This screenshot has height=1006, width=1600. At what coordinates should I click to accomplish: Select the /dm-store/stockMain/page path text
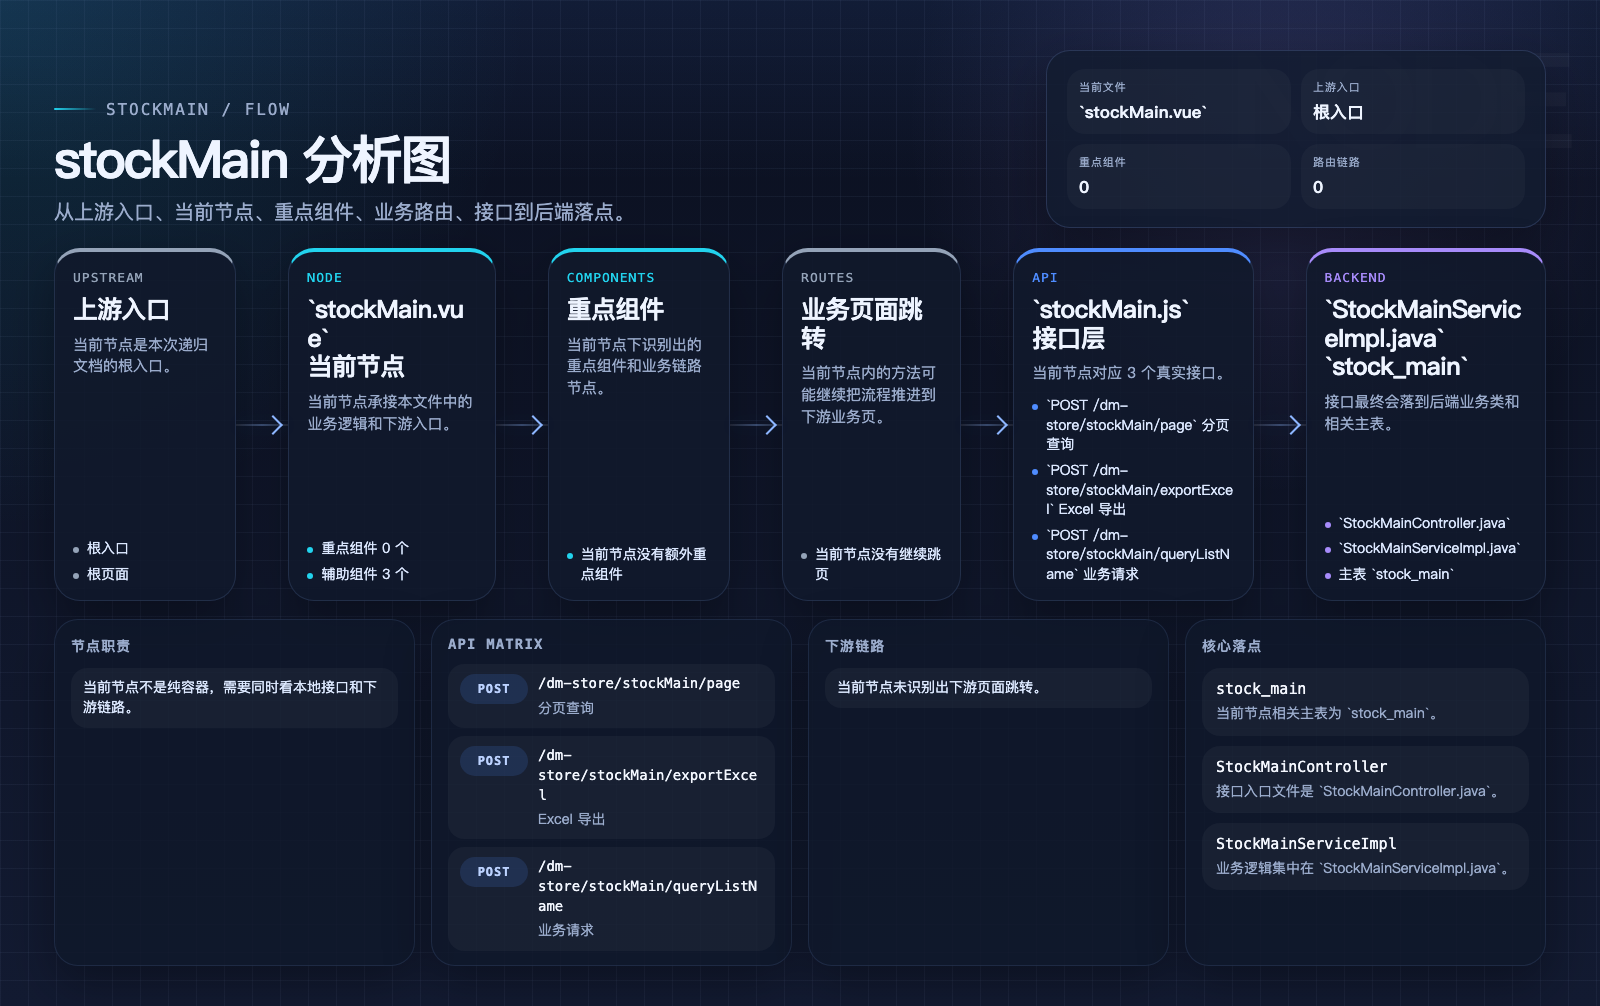(639, 683)
